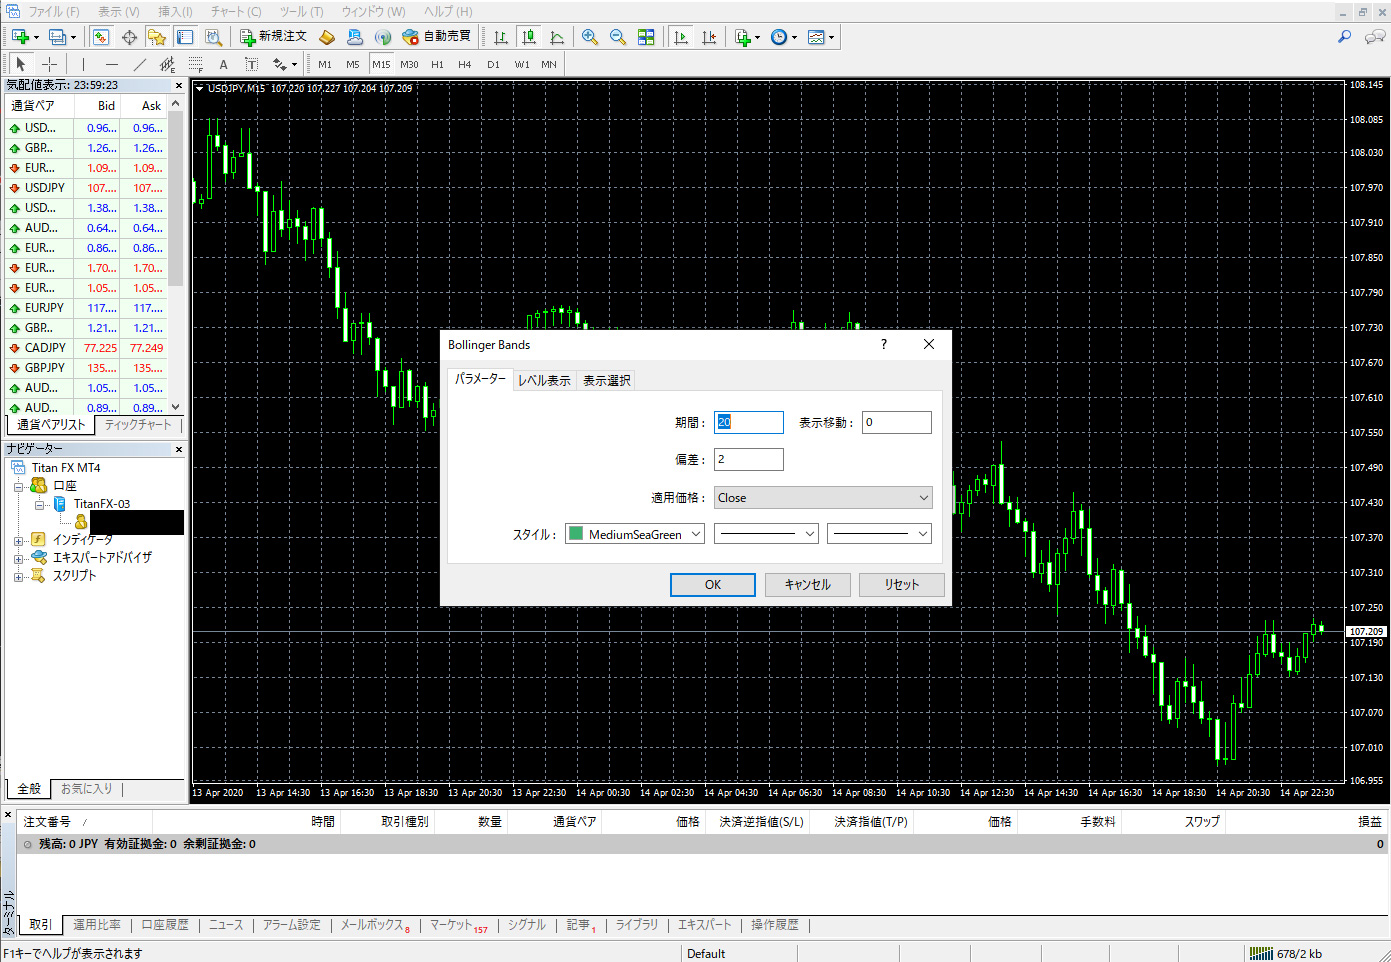Select the text label 'T' tool
Image resolution: width=1391 pixels, height=962 pixels.
(252, 64)
